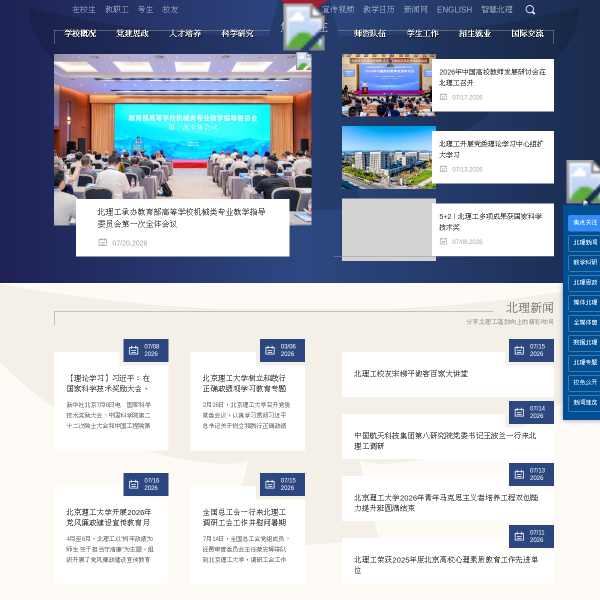The height and width of the screenshot is (600, 600).
Task: Open news 北理工校友宋柳平做客百家大讲堂
Action: tap(411, 373)
